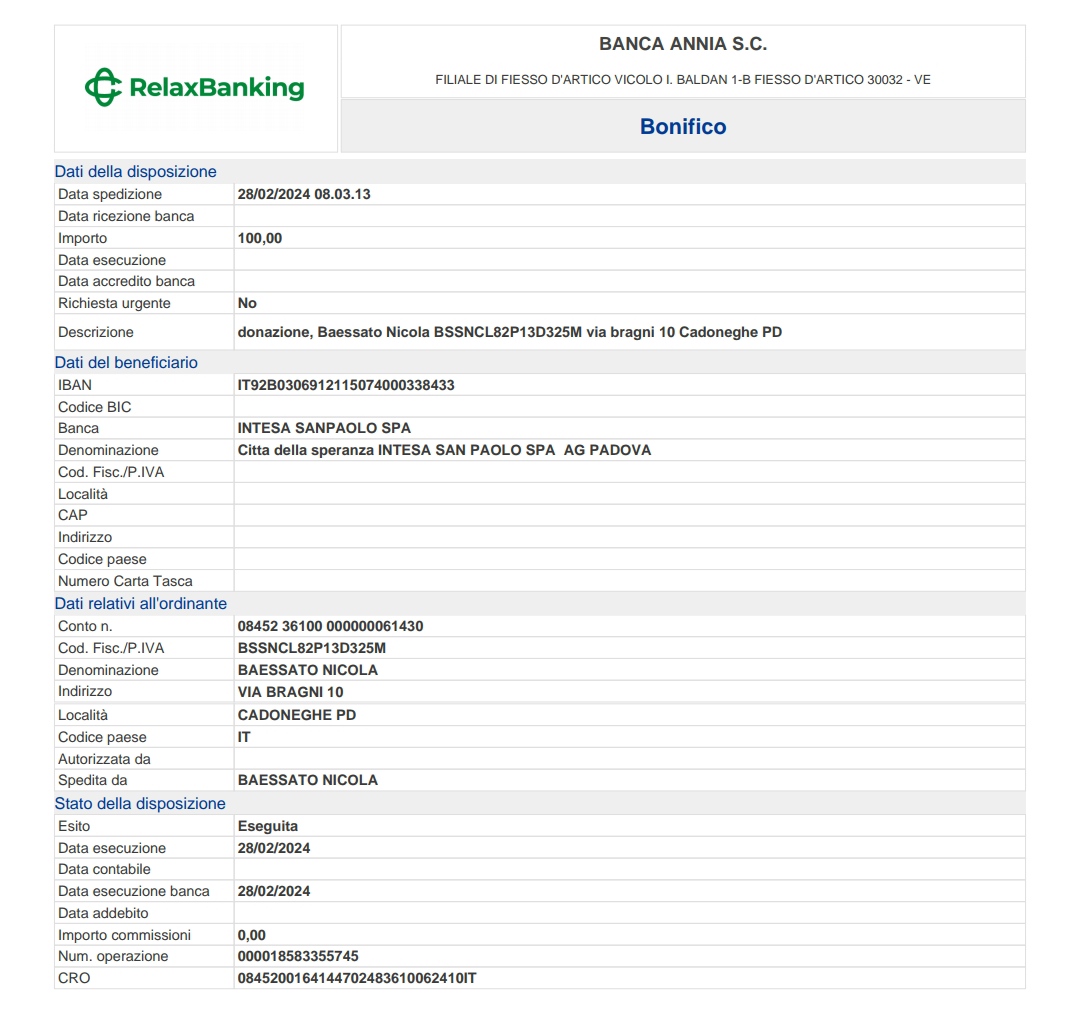
Task: Click the 'Data spedizione' label
Action: coord(110,194)
